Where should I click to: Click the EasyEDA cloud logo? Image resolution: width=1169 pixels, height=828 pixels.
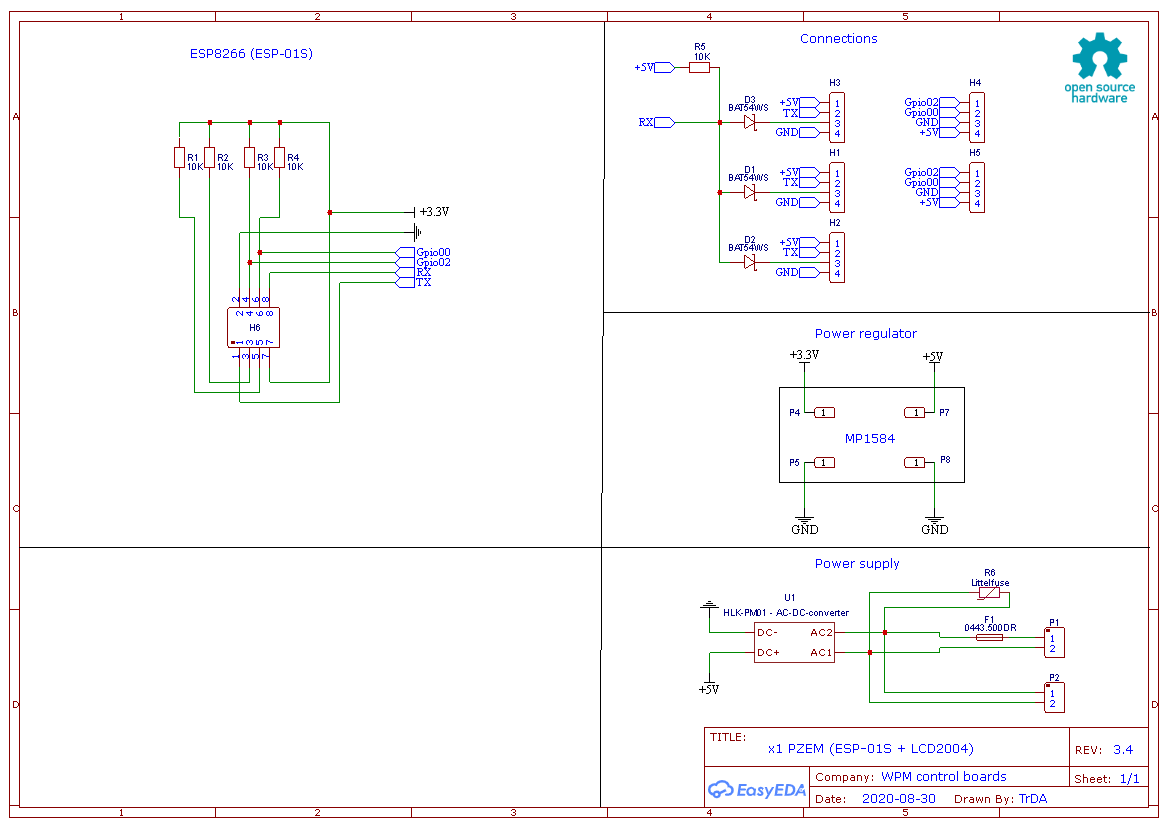pyautogui.click(x=757, y=789)
